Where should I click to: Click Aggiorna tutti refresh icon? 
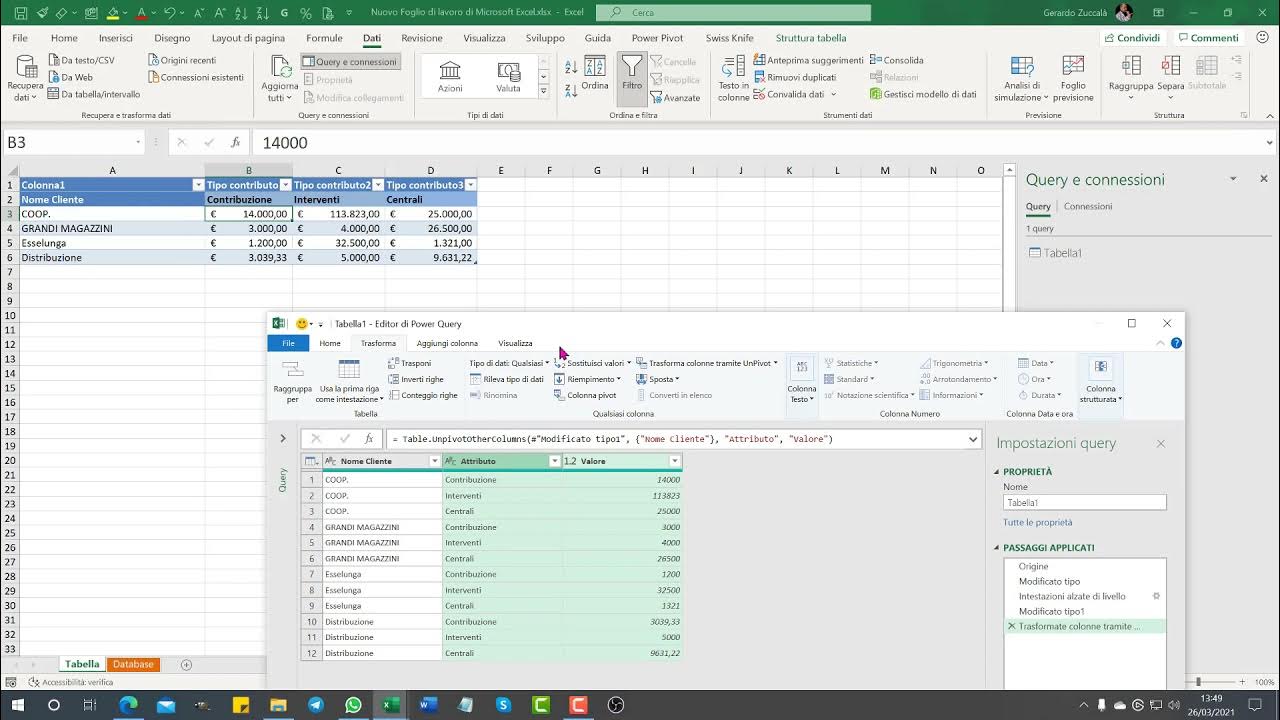[280, 78]
